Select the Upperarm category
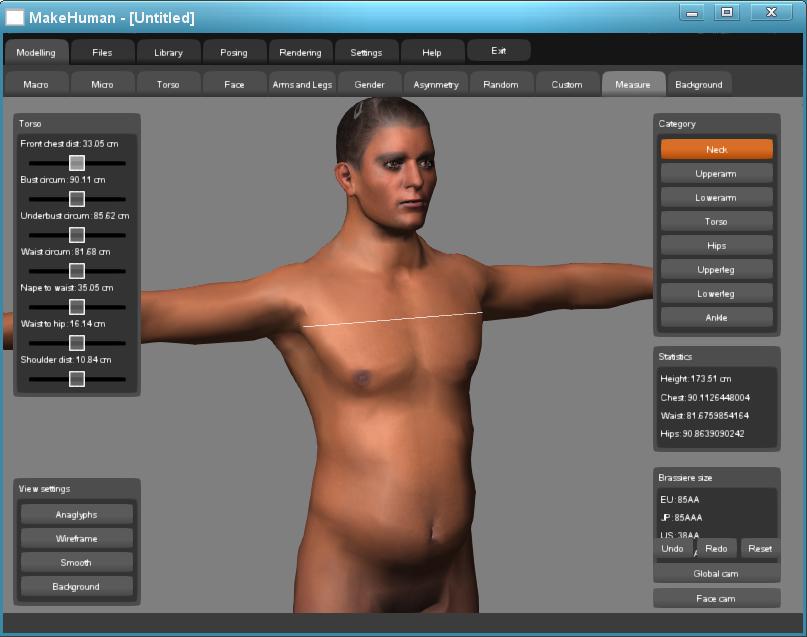807x637 pixels. click(x=716, y=173)
